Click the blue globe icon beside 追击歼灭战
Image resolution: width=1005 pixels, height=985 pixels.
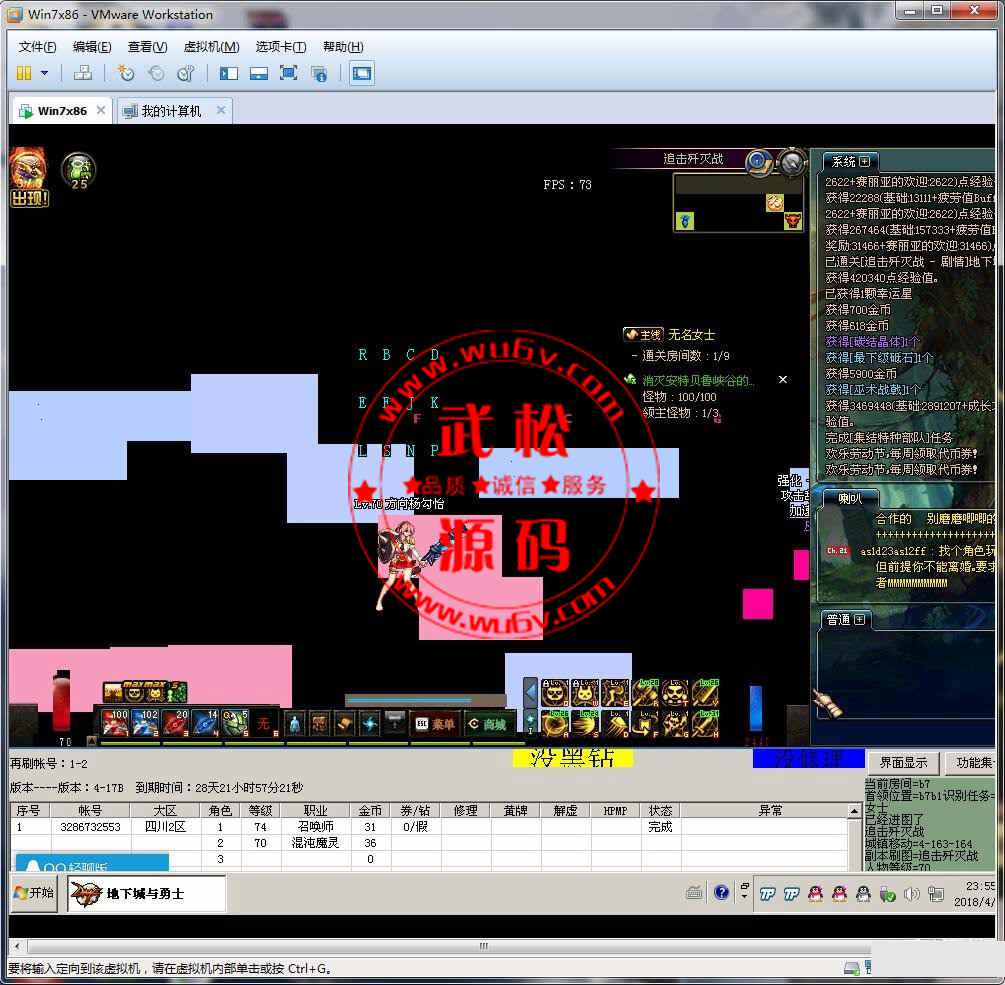click(x=759, y=161)
